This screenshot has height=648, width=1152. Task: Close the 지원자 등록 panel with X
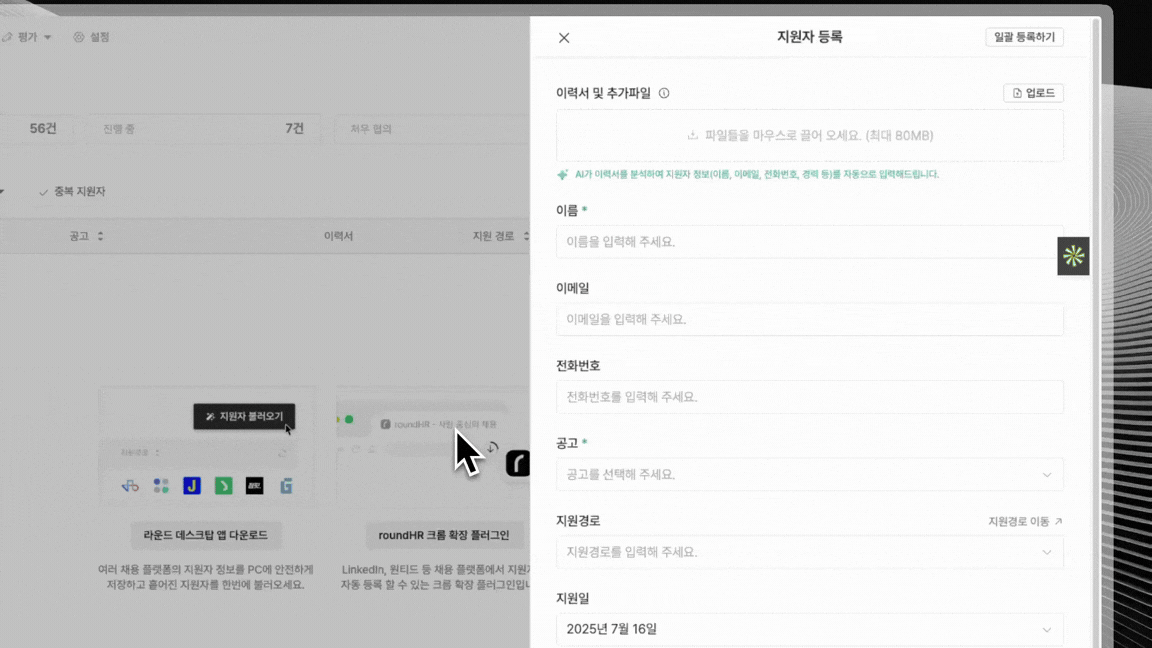[x=564, y=38]
